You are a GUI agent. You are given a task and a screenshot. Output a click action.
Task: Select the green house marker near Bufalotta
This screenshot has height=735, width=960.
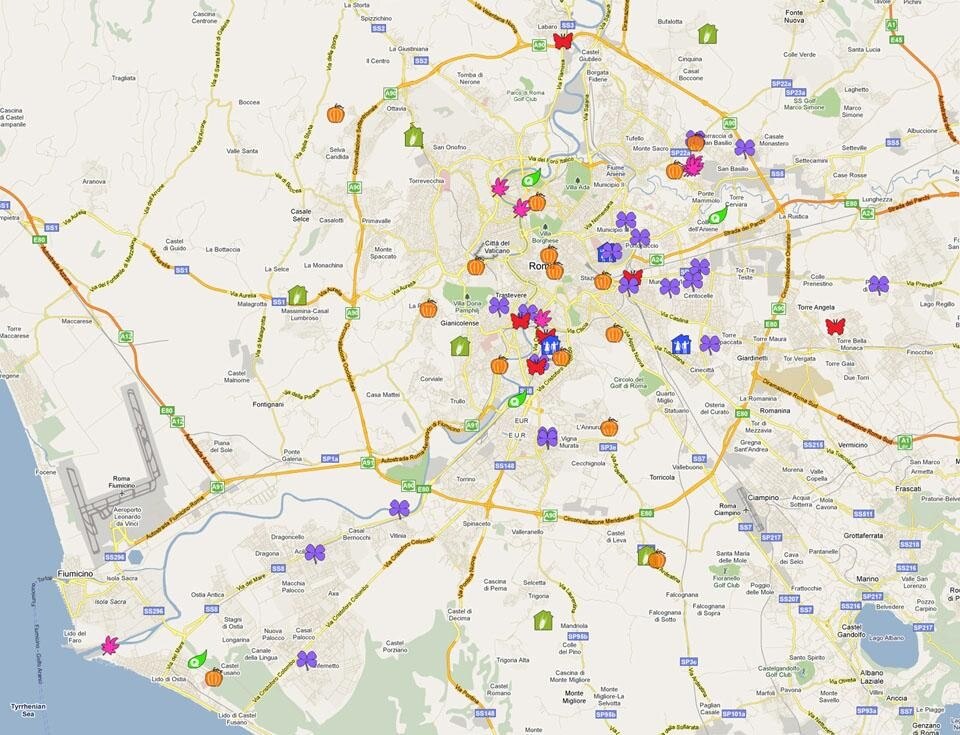(x=708, y=34)
